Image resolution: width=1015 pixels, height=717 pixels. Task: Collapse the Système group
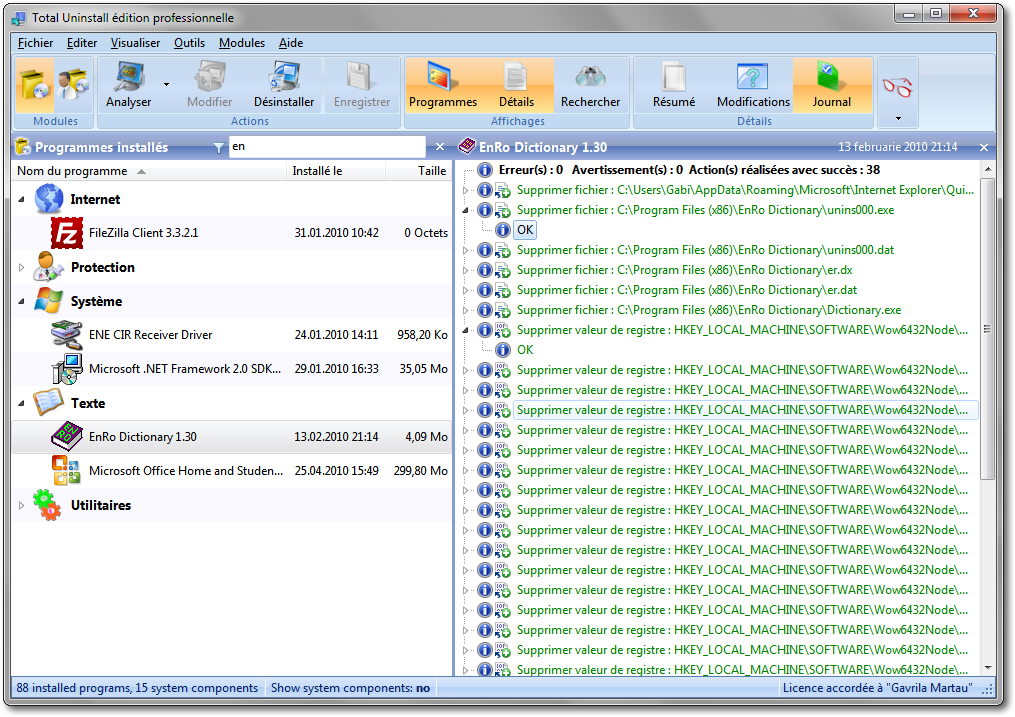point(21,302)
